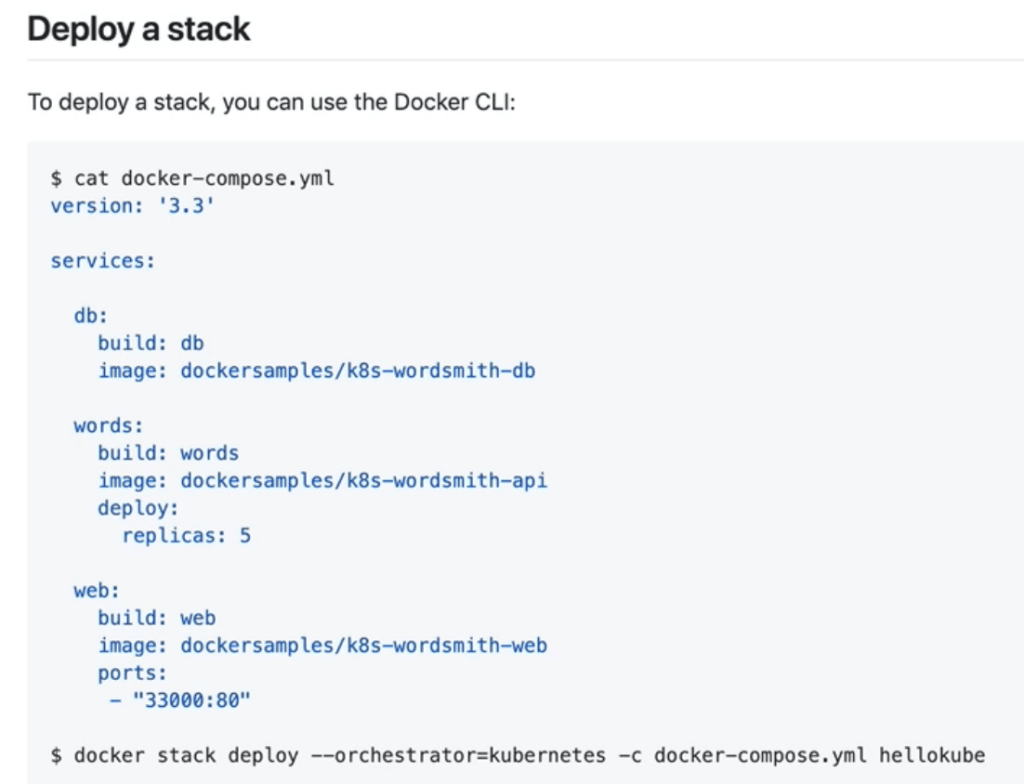This screenshot has height=784, width=1024.
Task: Click the "replicas: 5" line
Action: coord(186,536)
